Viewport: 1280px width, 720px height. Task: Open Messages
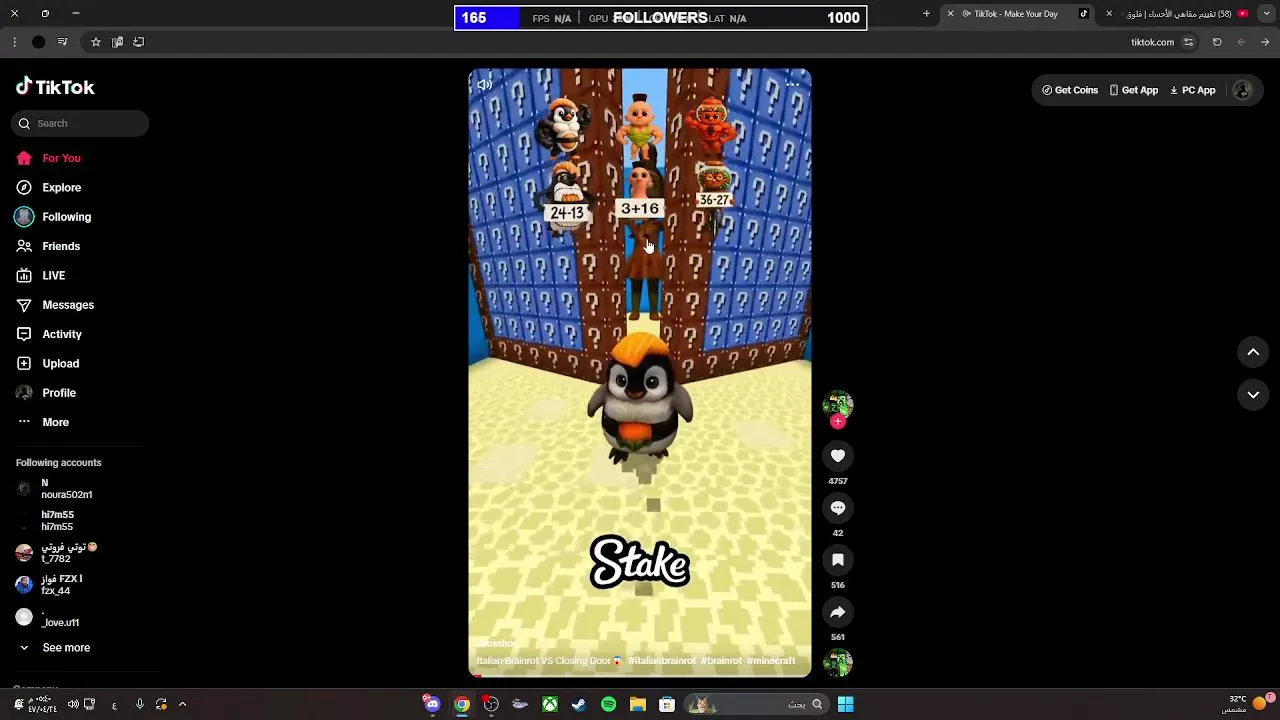tap(55, 305)
